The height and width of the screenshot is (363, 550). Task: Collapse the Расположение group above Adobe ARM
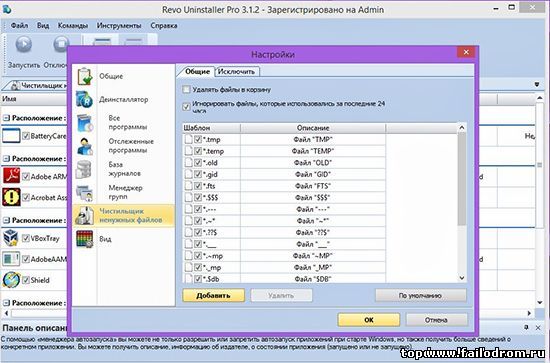pyautogui.click(x=6, y=159)
